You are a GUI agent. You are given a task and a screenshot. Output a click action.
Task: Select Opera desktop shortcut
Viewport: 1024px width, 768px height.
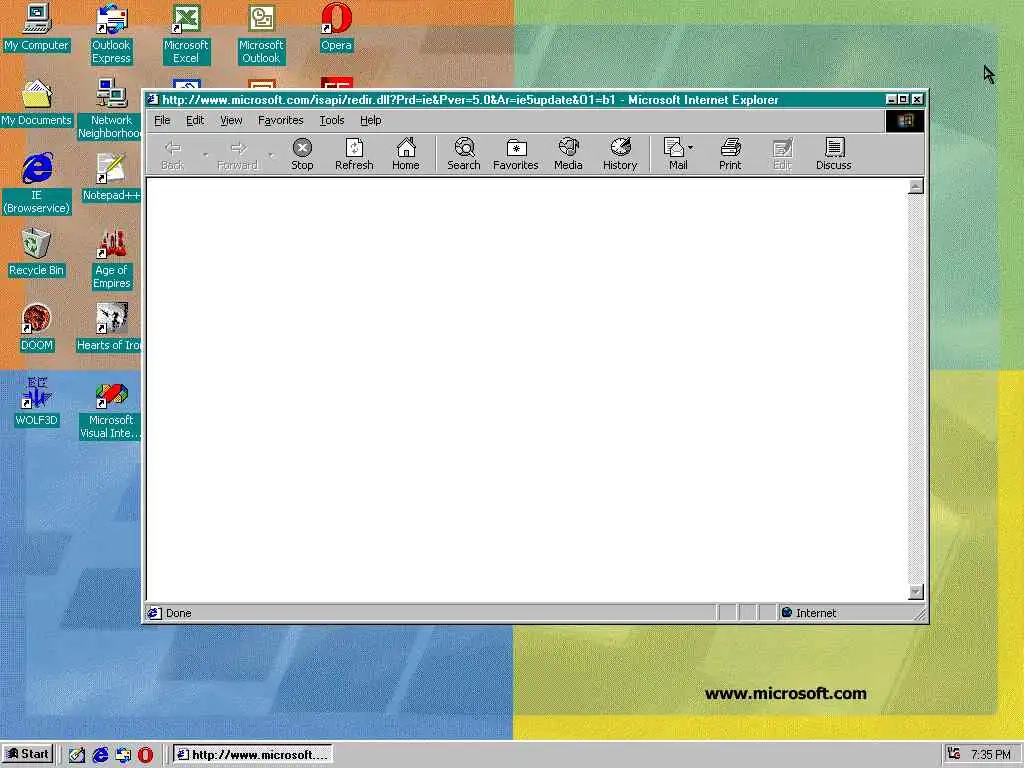(x=336, y=27)
